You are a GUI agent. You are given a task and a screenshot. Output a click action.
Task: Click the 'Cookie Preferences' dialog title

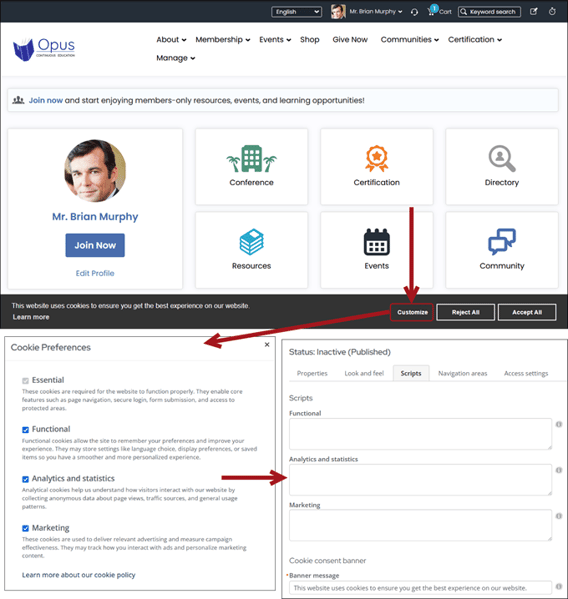point(51,347)
